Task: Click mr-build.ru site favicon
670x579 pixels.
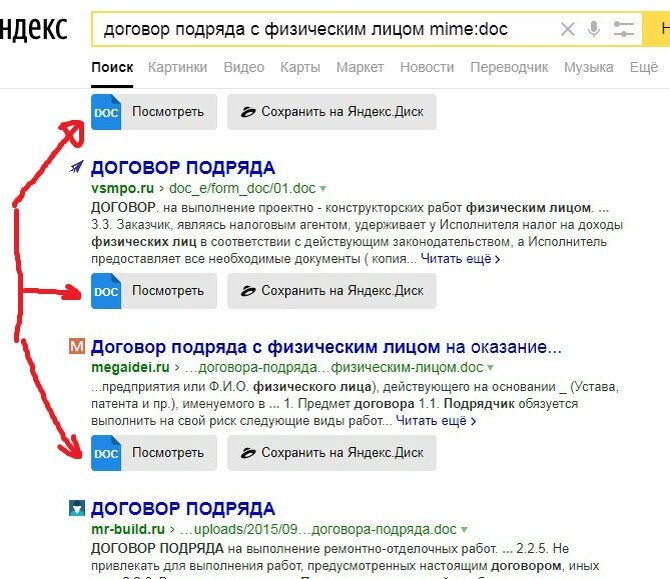Action: click(x=77, y=508)
